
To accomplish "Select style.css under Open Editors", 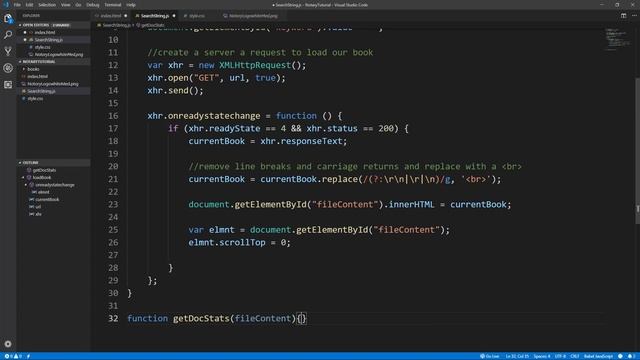I will (x=42, y=47).
